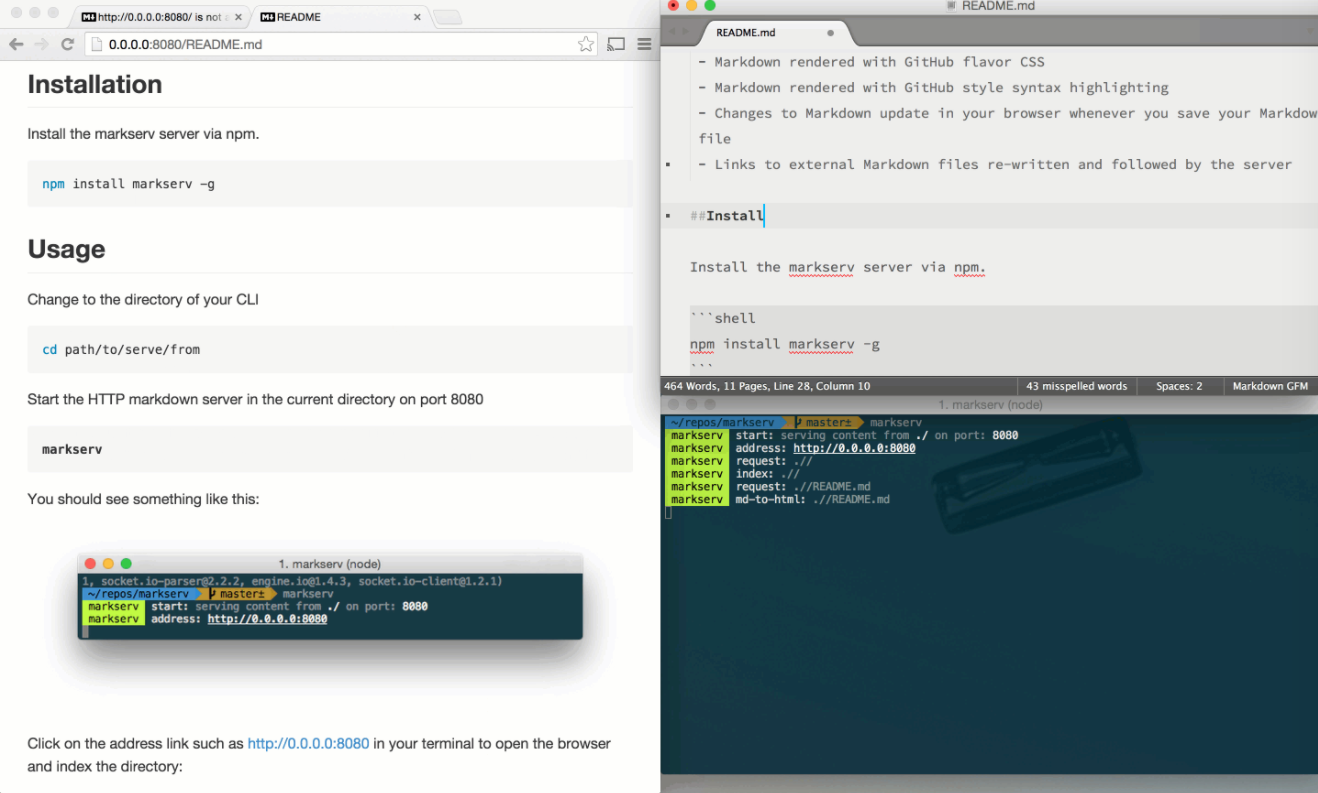Open Chrome's hamburger menu
Viewport: 1318px width, 793px height.
(644, 44)
